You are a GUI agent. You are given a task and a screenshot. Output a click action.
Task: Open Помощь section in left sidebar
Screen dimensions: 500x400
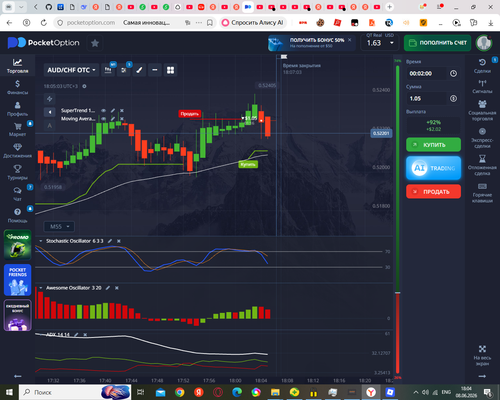coord(17,215)
